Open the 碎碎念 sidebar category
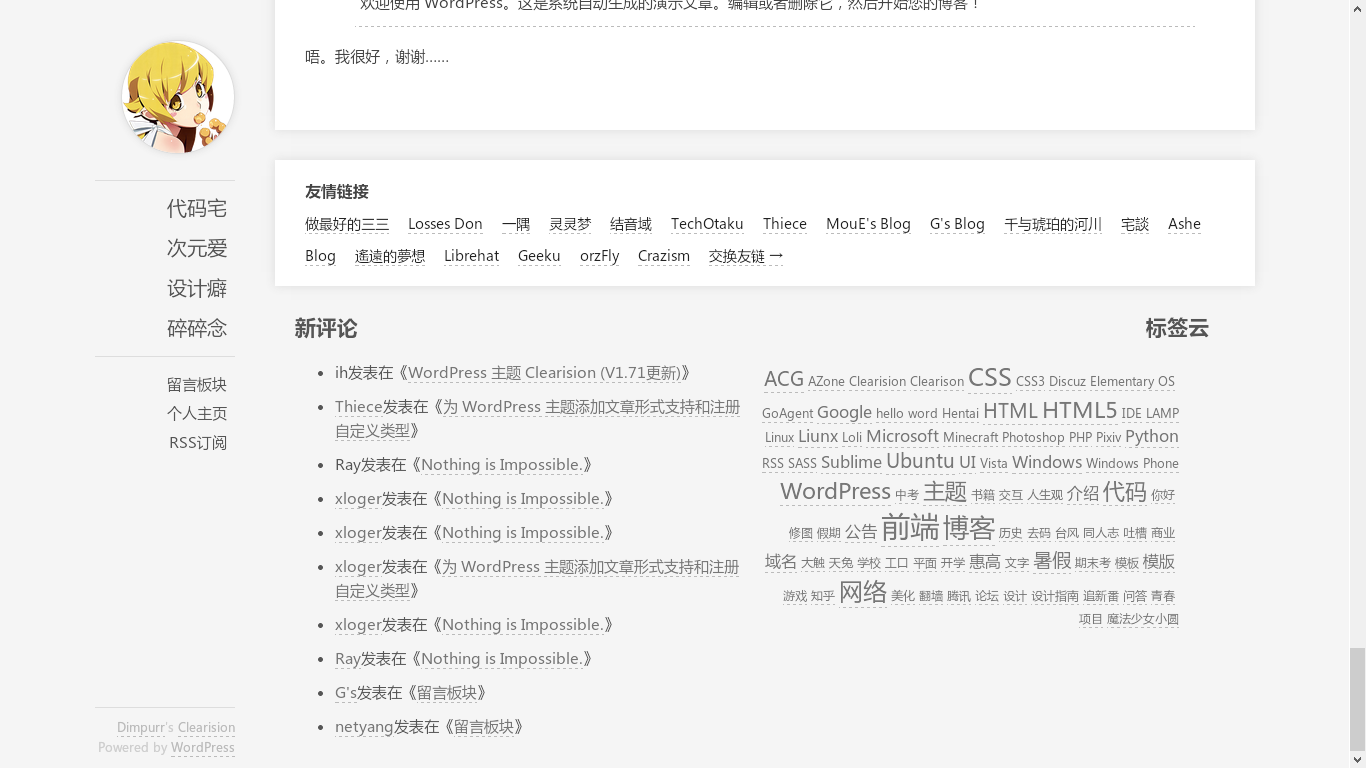 coord(196,328)
